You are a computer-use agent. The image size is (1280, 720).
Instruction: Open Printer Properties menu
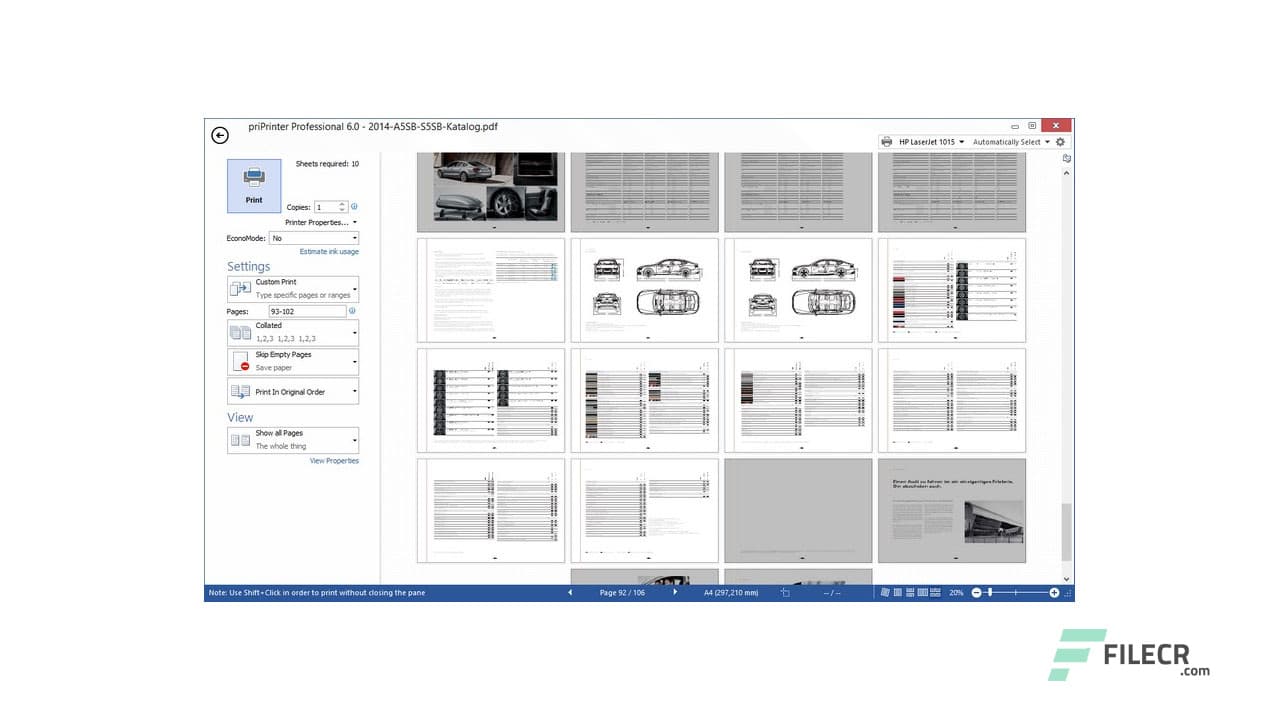tap(316, 222)
